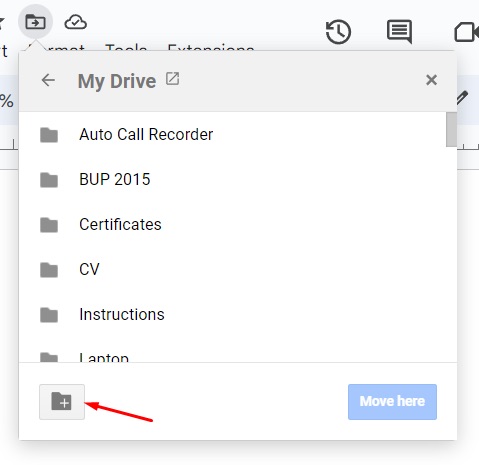Screen dimensions: 479x465
Task: Go back with the arrow in dialog
Action: (x=48, y=80)
